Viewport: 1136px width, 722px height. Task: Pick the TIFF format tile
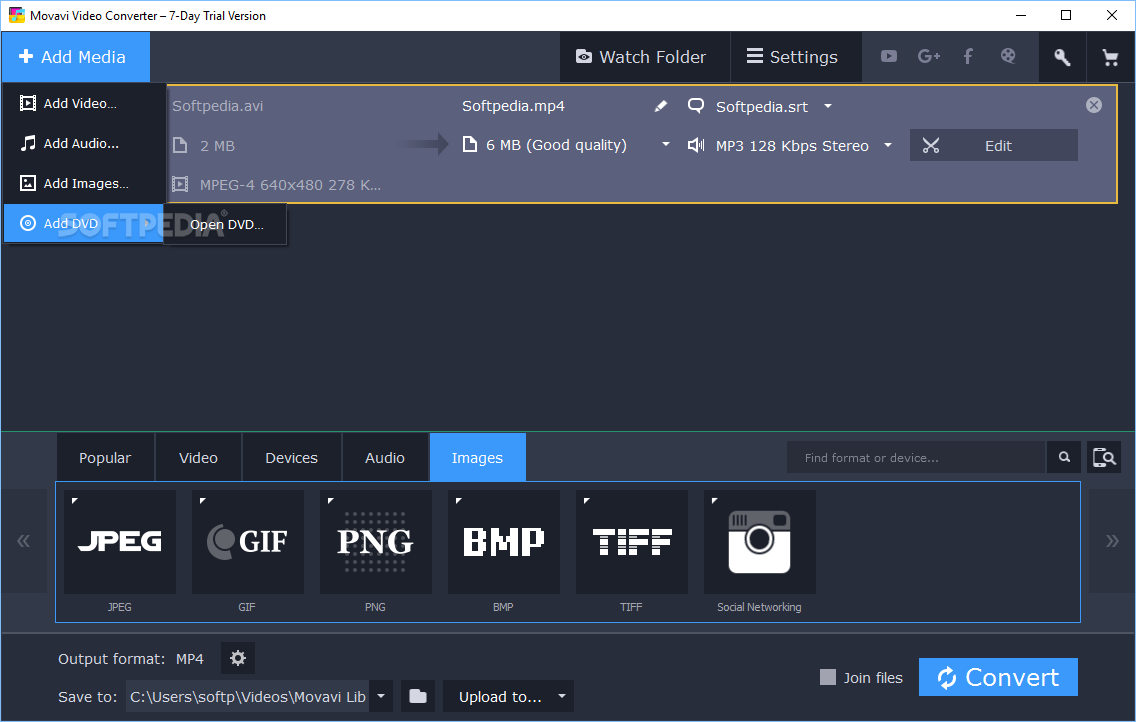(632, 542)
